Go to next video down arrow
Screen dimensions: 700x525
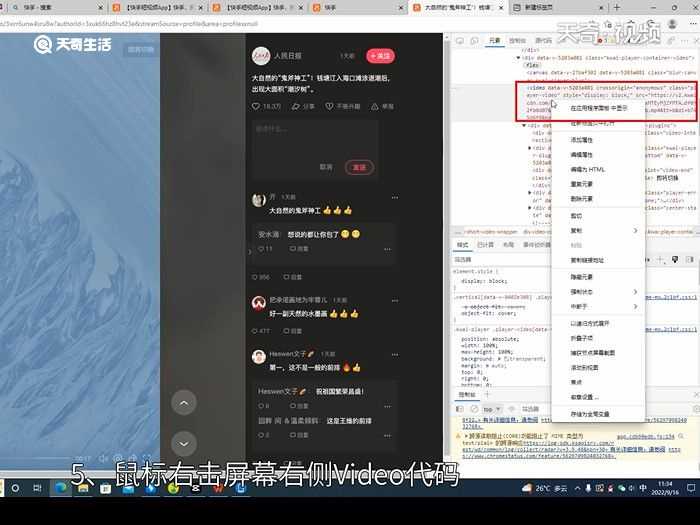184,444
